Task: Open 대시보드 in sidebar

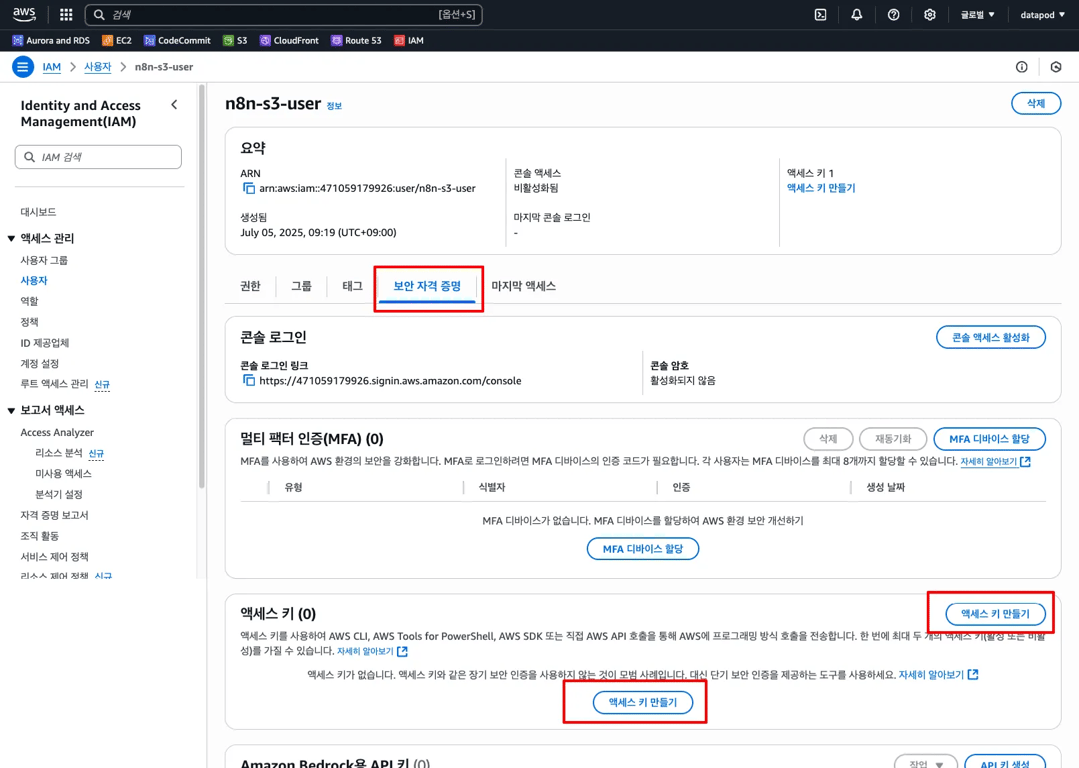Action: (x=38, y=212)
